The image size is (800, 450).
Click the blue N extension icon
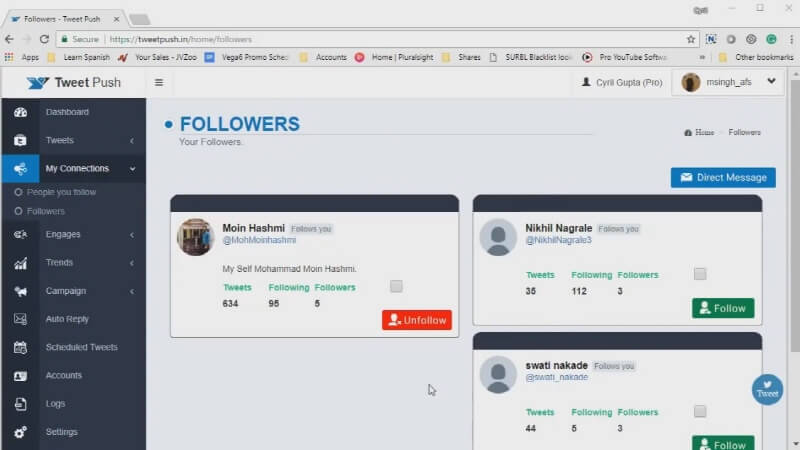coord(711,39)
